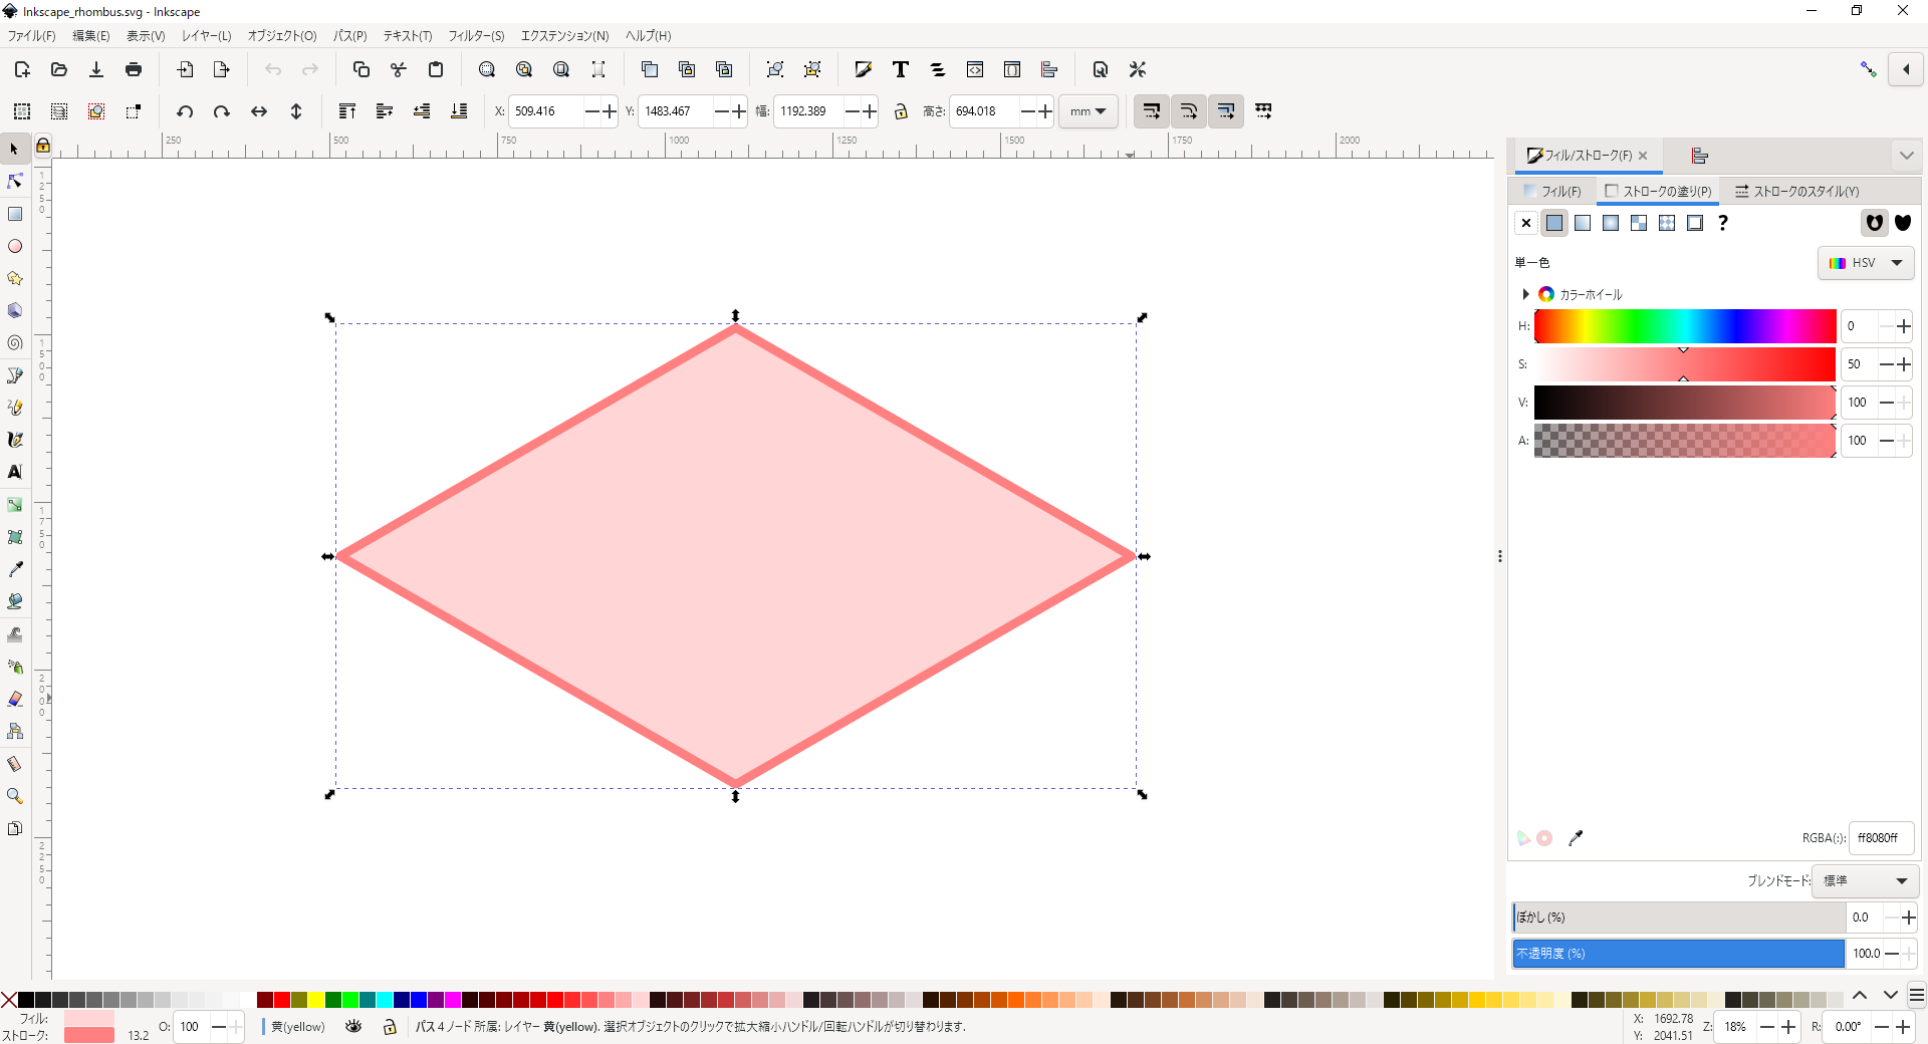Toggle width-height ratio lock

pyautogui.click(x=901, y=111)
